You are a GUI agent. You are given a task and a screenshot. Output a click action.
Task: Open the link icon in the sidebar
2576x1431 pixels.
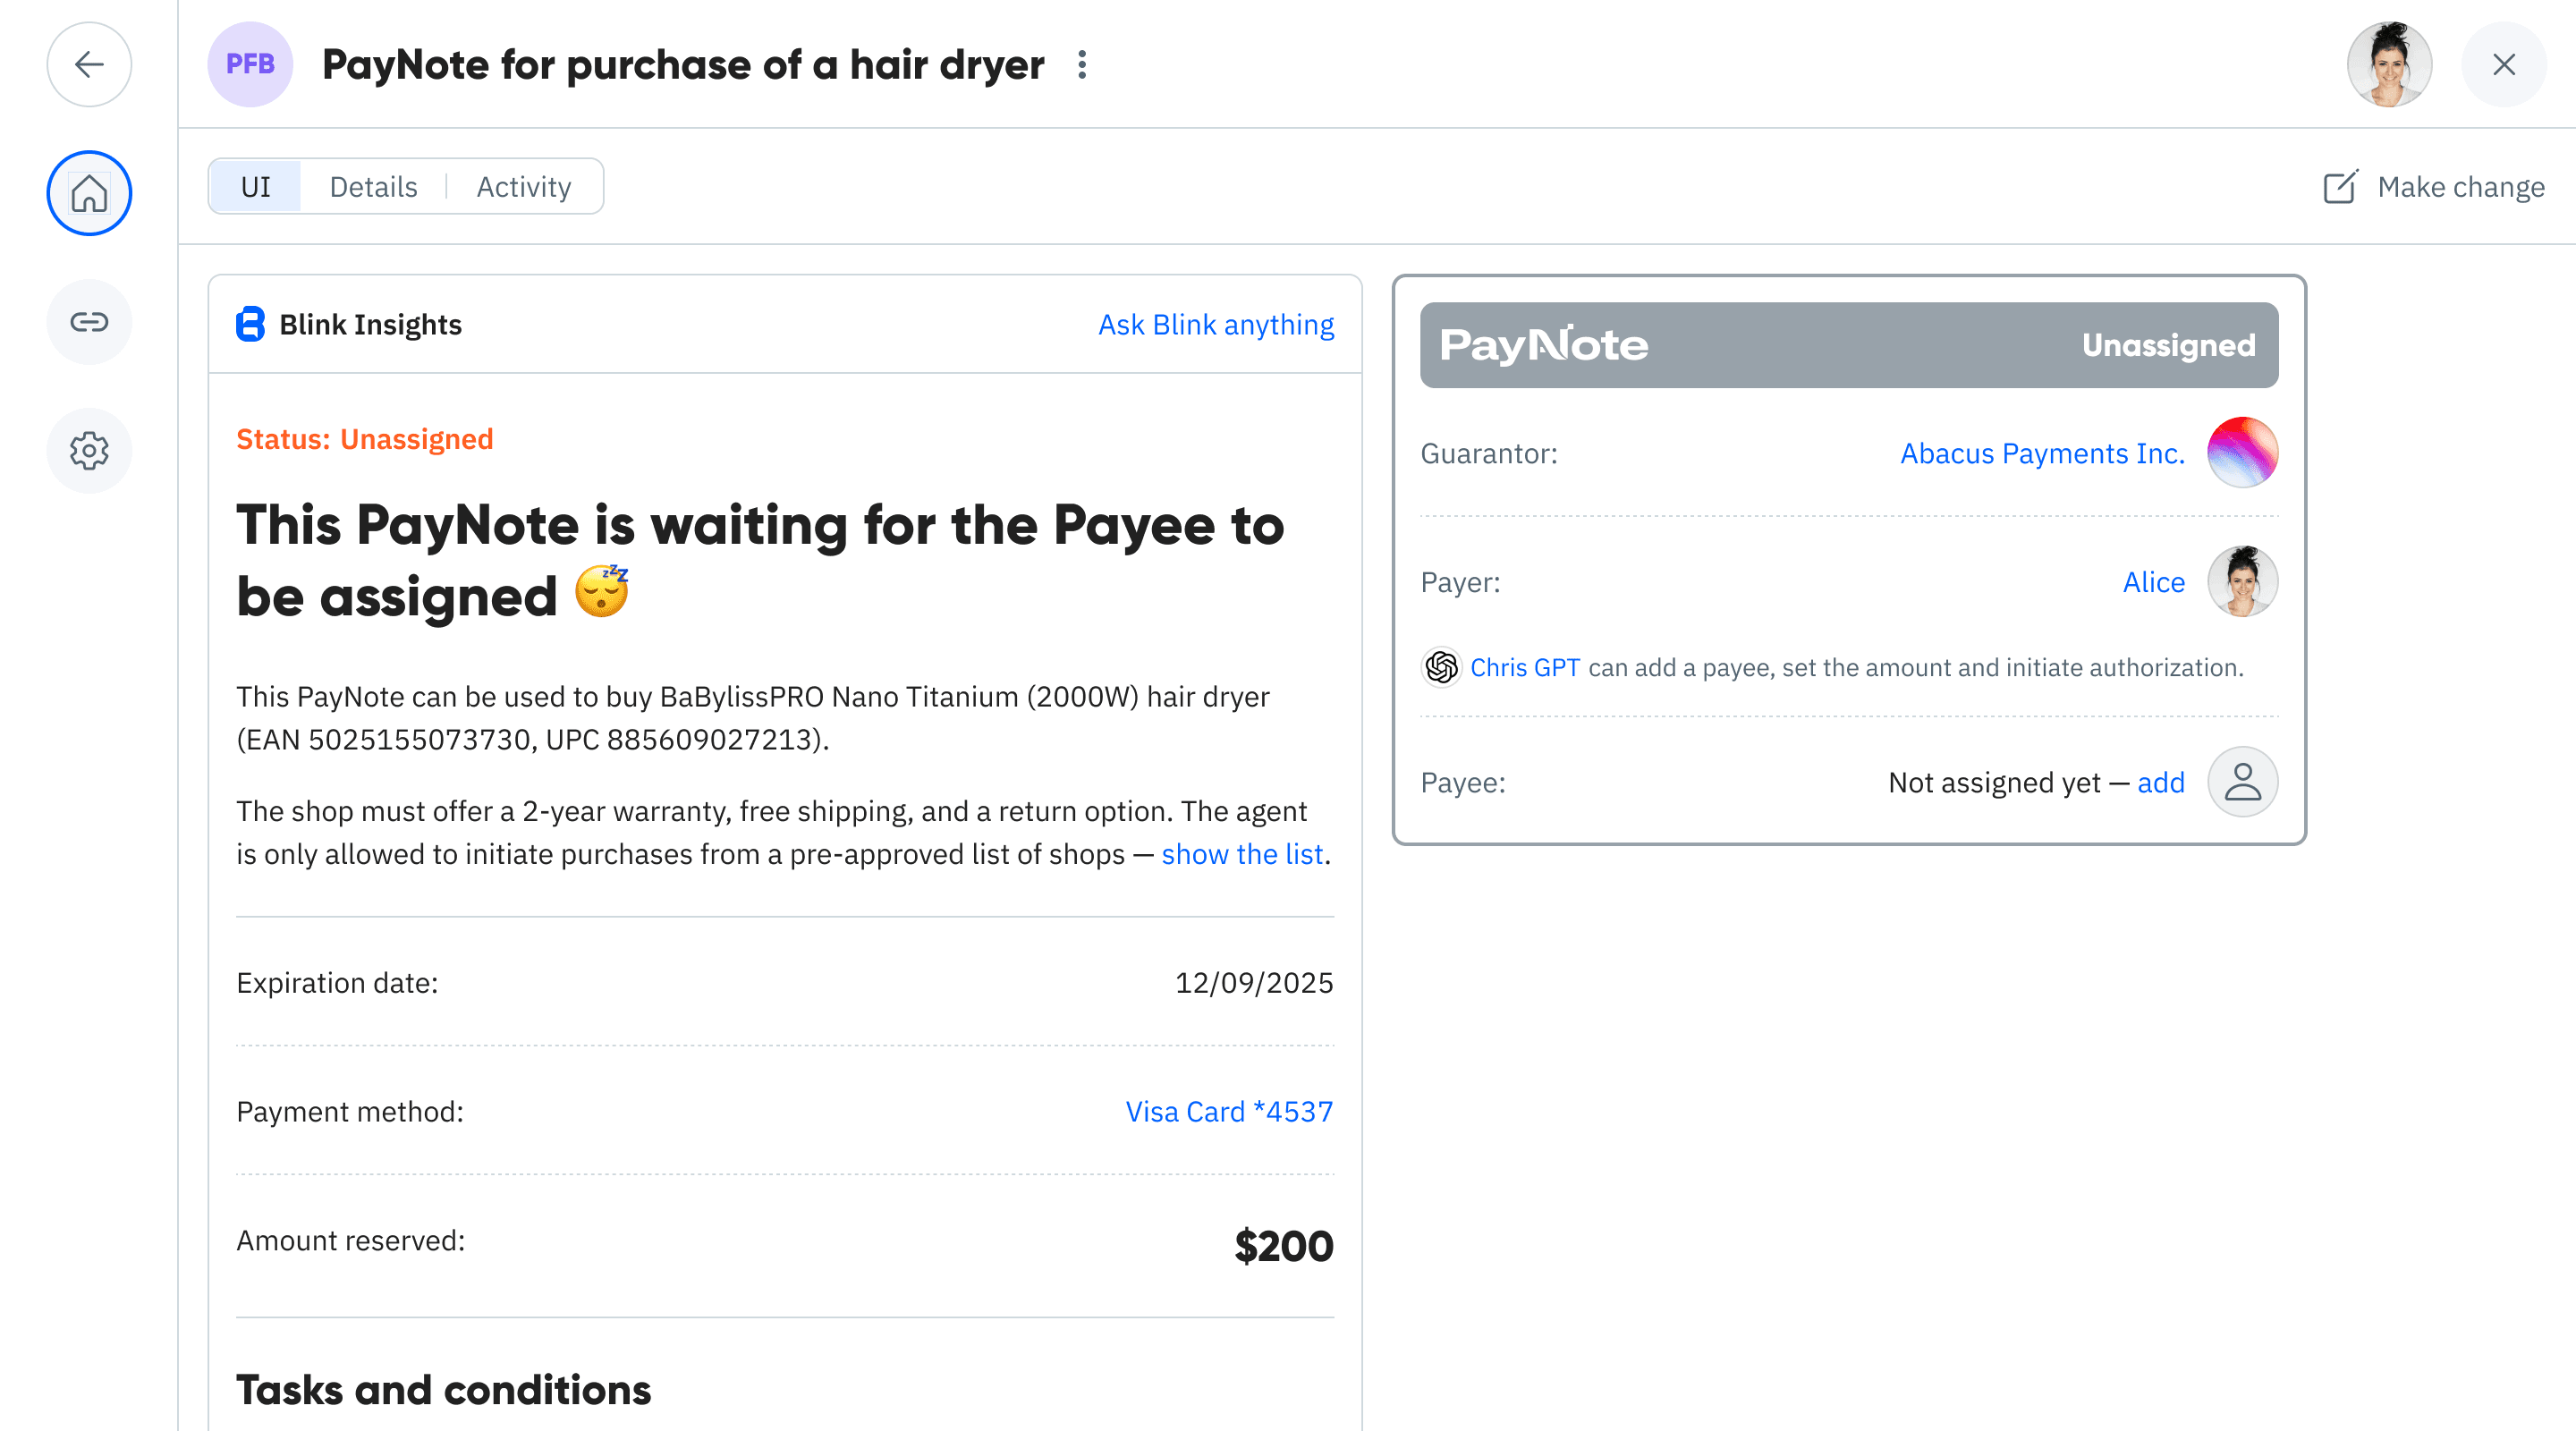click(89, 322)
